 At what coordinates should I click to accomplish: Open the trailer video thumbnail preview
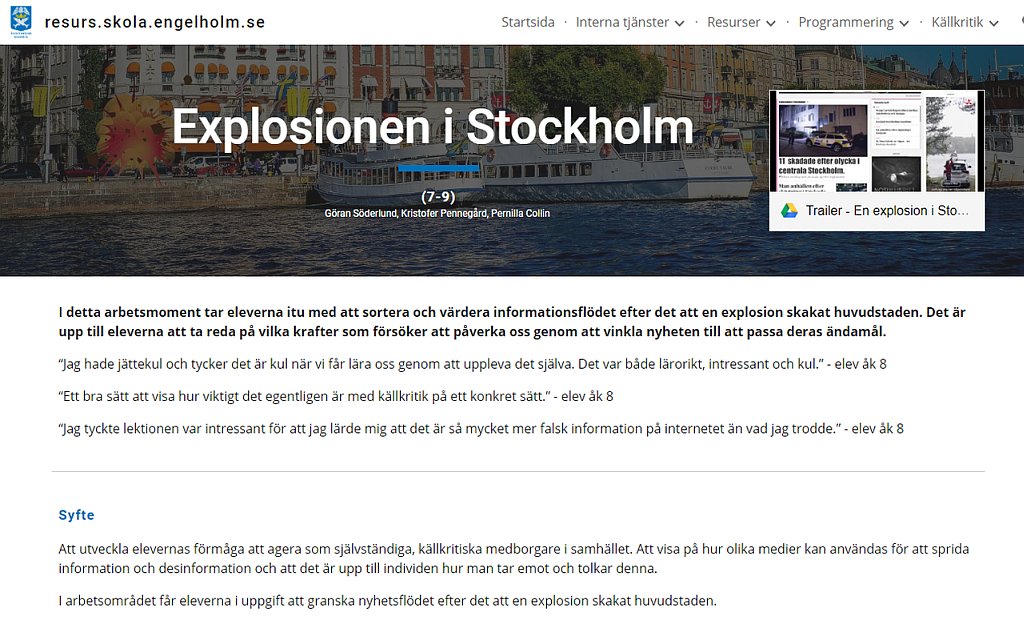coord(876,141)
